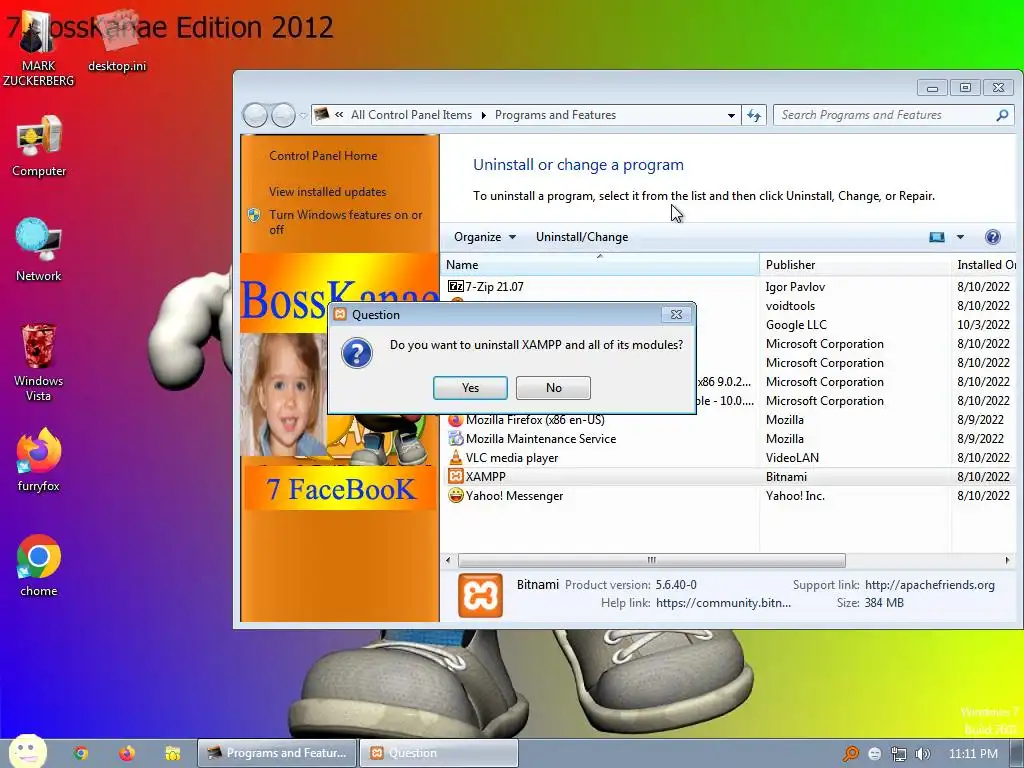Open the third pinned taskbar icon

point(172,753)
